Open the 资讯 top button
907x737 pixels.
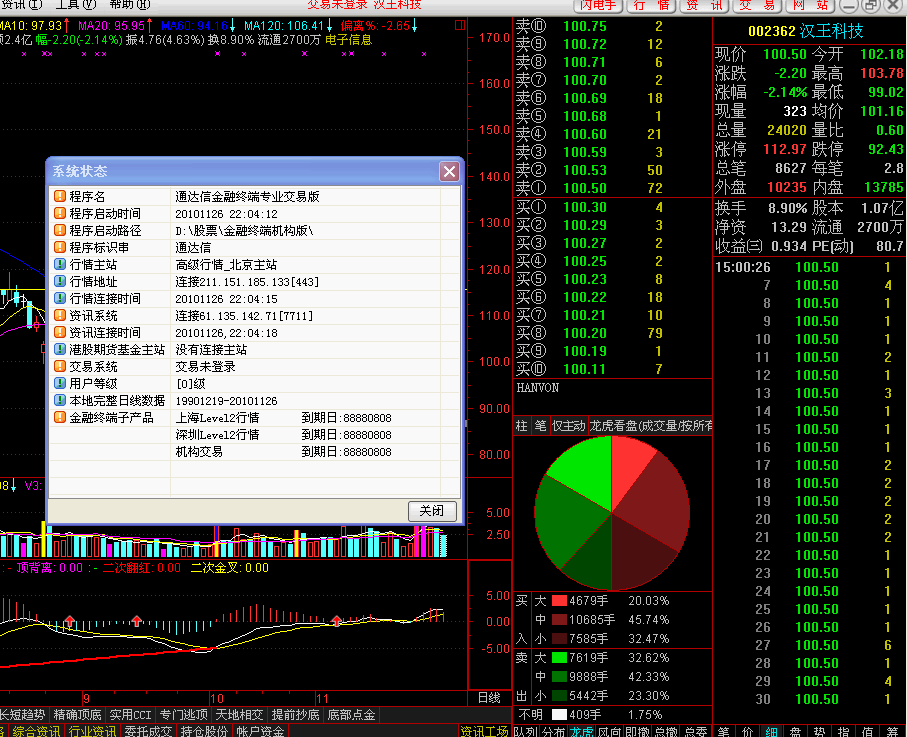pos(704,5)
